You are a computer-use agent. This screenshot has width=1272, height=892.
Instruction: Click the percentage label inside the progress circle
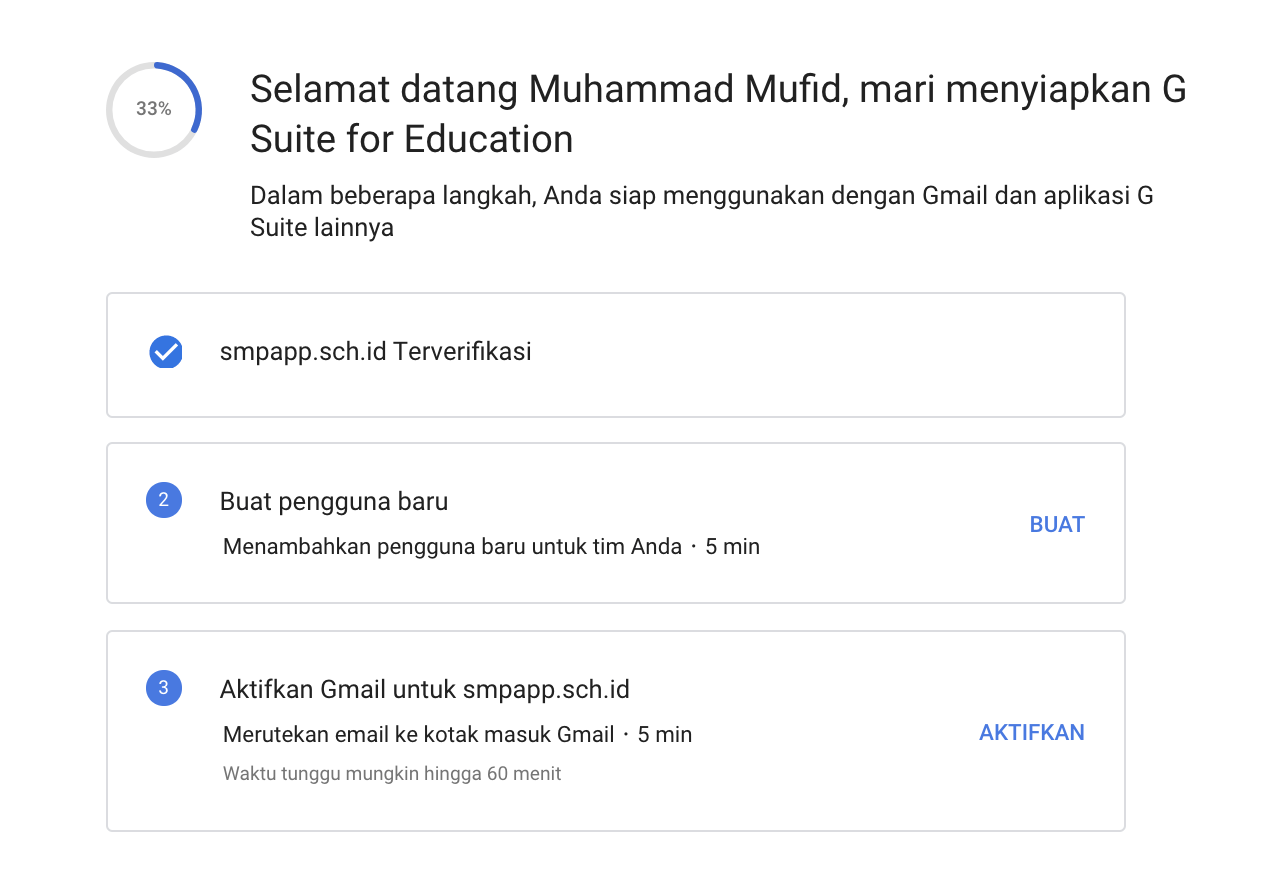click(x=152, y=110)
